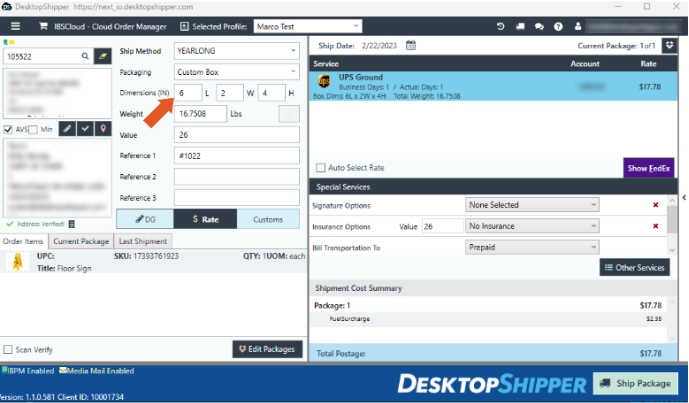Image resolution: width=689 pixels, height=403 pixels.
Task: Click the shopping cart icon beside IBSCloud
Action: click(x=43, y=26)
